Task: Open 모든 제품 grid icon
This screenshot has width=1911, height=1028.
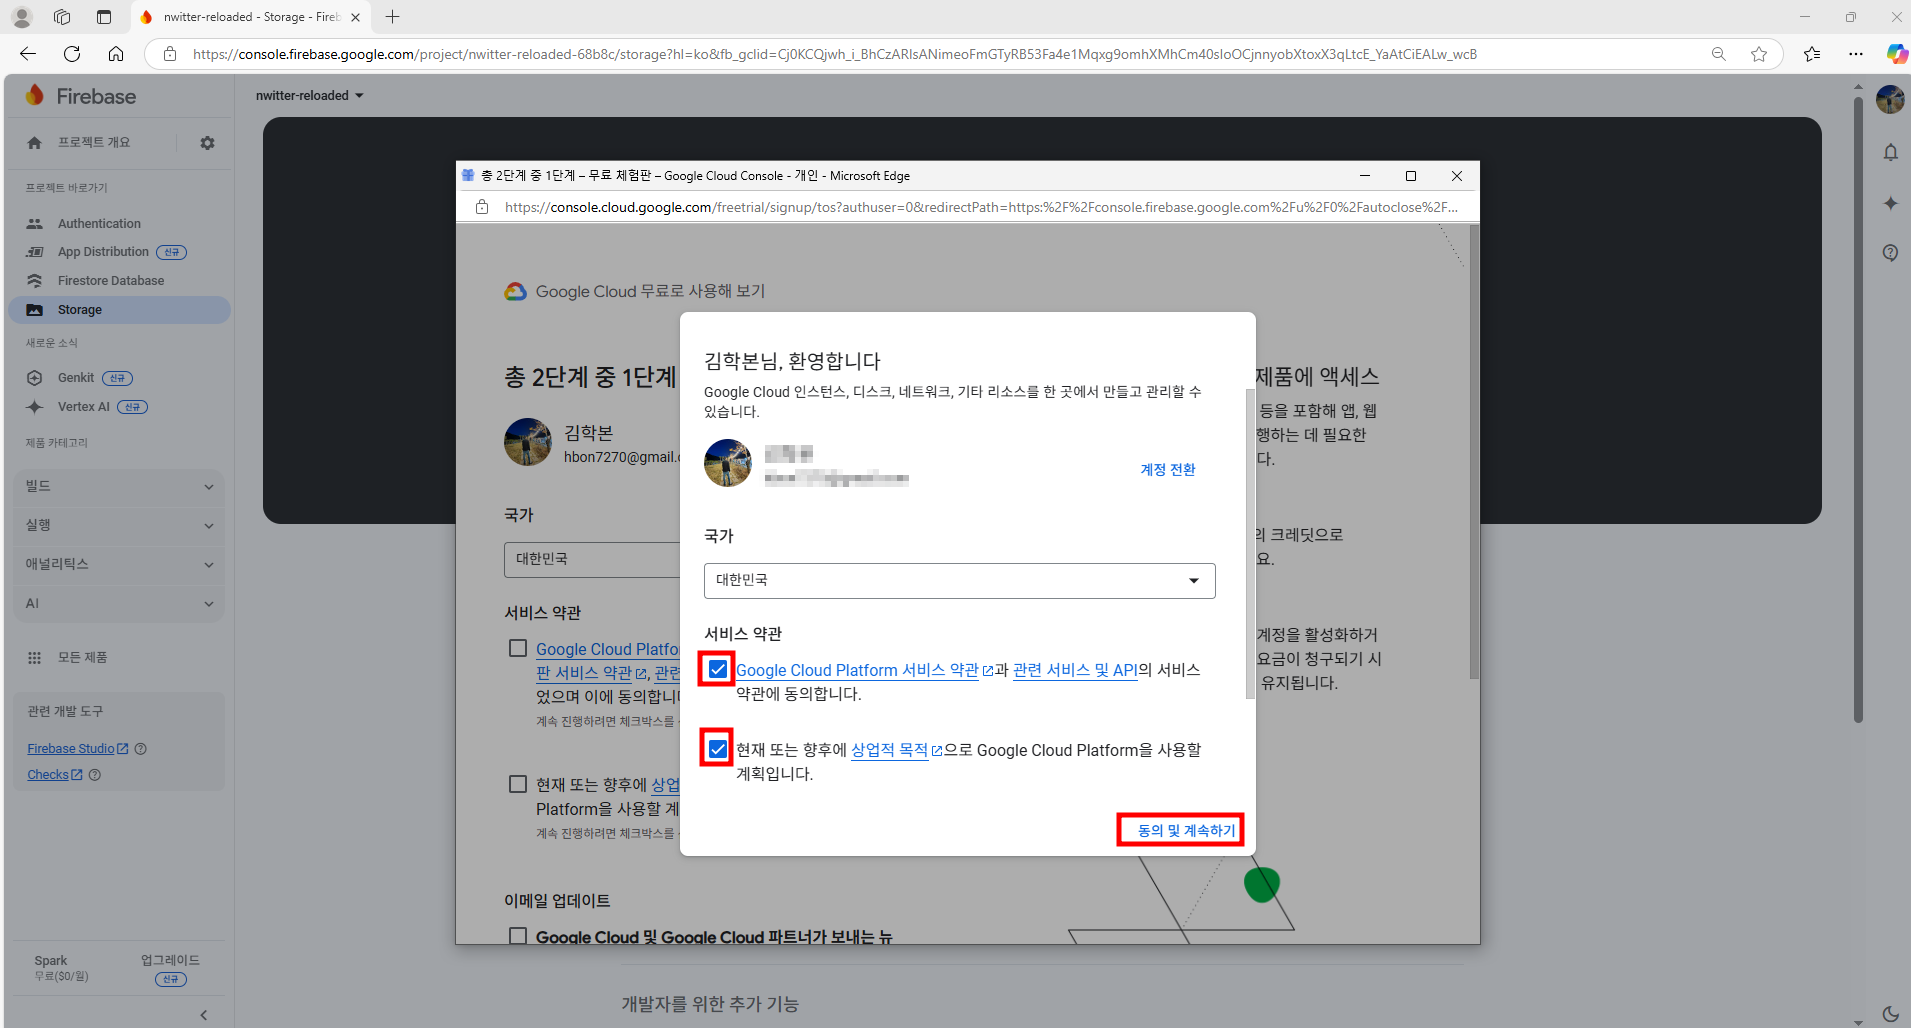Action: [x=35, y=658]
